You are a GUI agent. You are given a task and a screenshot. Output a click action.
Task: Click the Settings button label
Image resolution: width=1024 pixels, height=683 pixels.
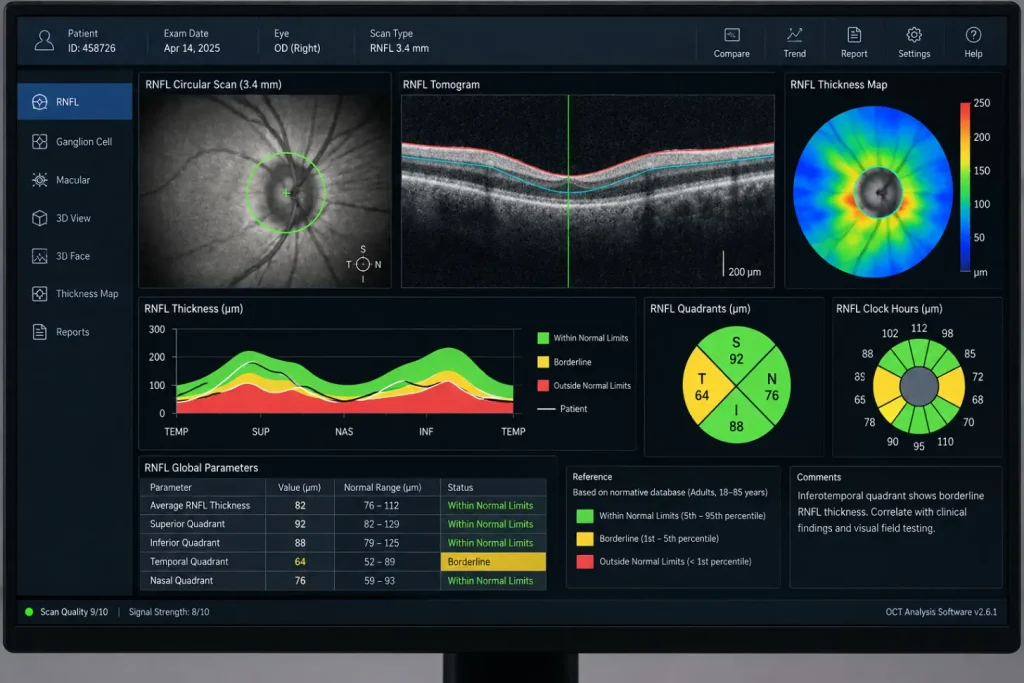[x=914, y=54]
